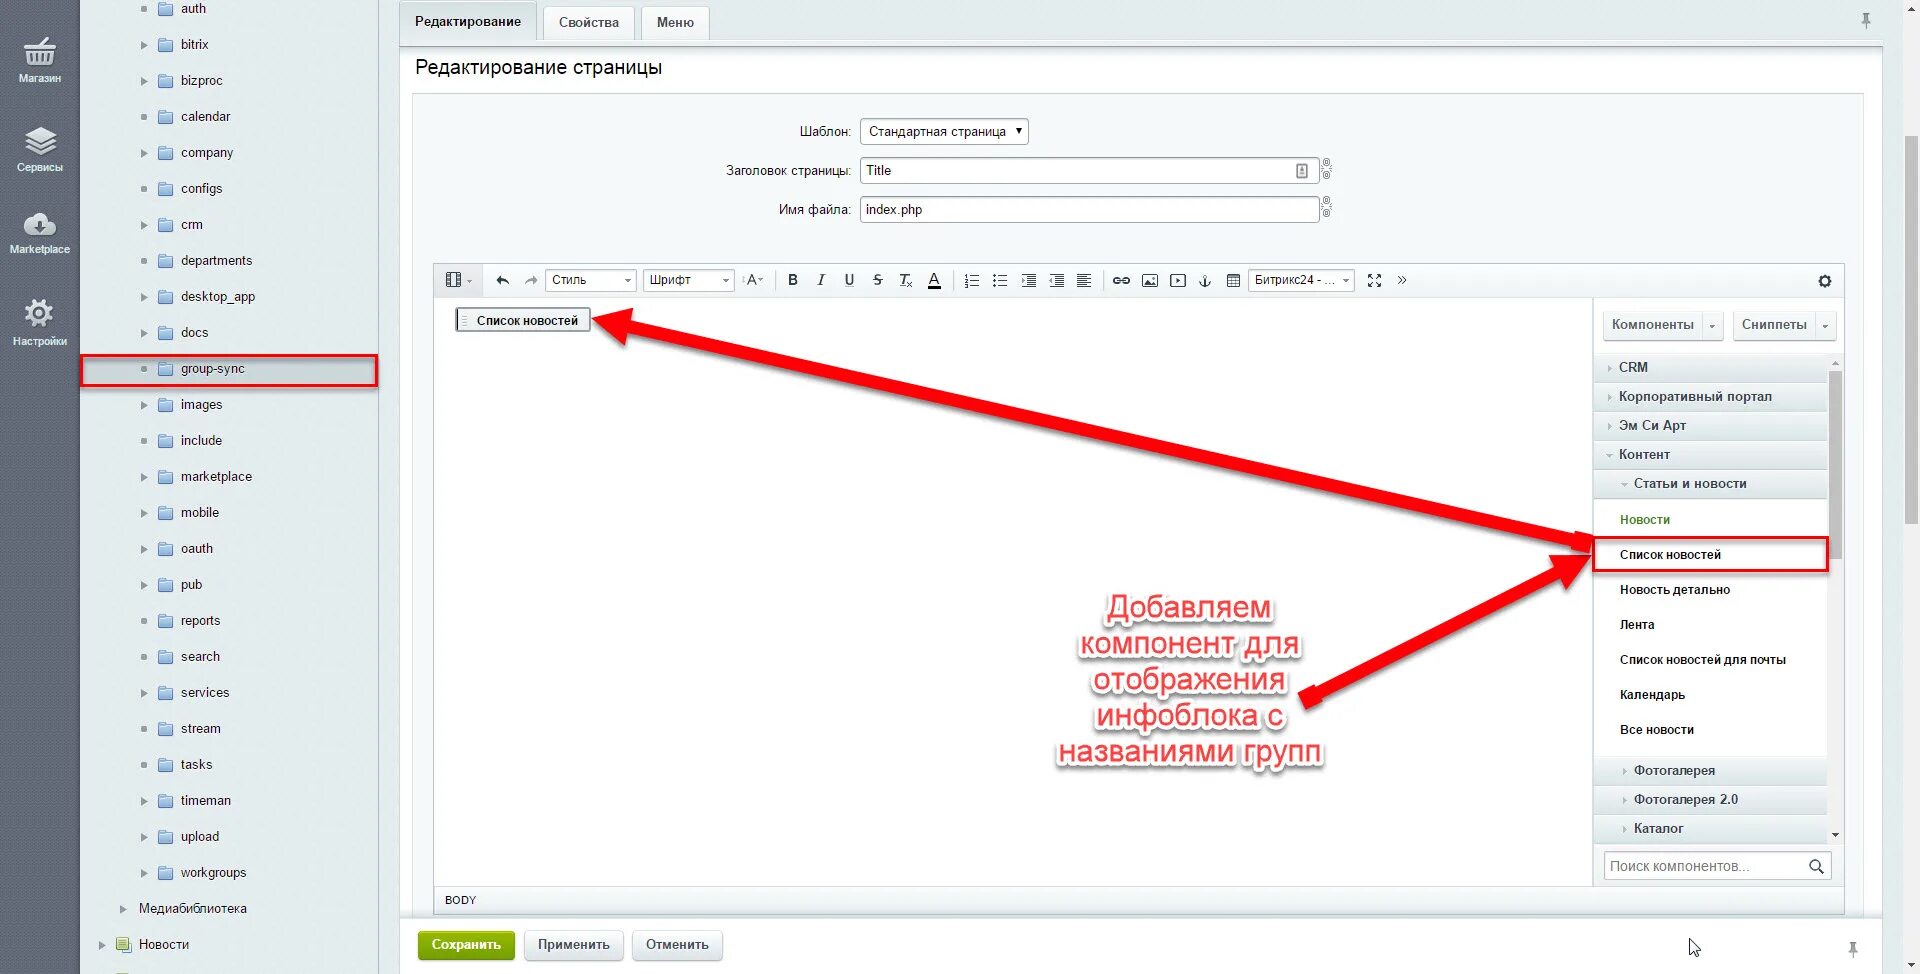This screenshot has width=1920, height=974.
Task: Open the Битрикс24 template dropdown
Action: [1302, 280]
